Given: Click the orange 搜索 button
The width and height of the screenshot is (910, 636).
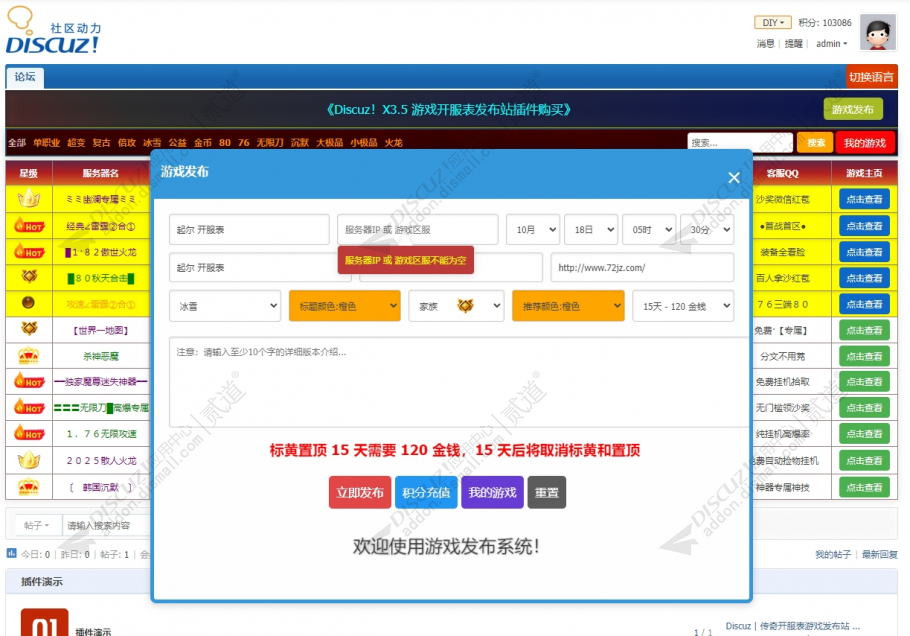Looking at the screenshot, I should pos(815,143).
